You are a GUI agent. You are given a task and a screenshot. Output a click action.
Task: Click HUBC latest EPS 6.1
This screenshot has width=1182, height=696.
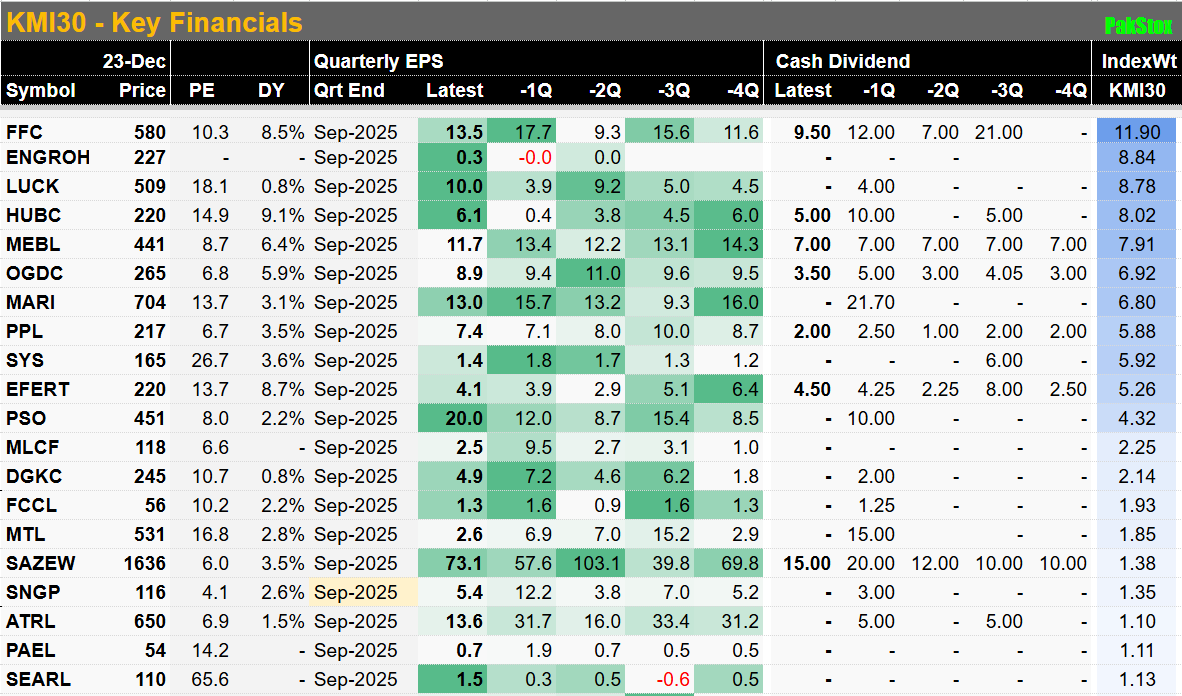tap(452, 215)
